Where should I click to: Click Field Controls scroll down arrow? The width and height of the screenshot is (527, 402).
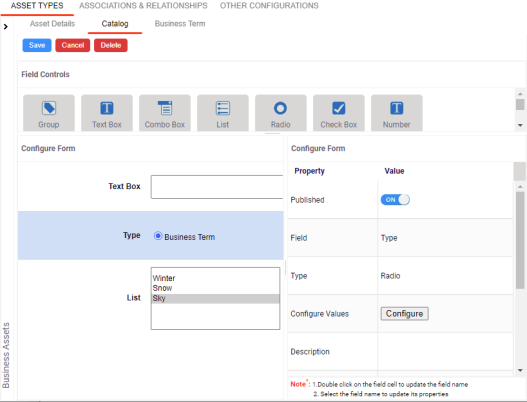click(x=520, y=125)
